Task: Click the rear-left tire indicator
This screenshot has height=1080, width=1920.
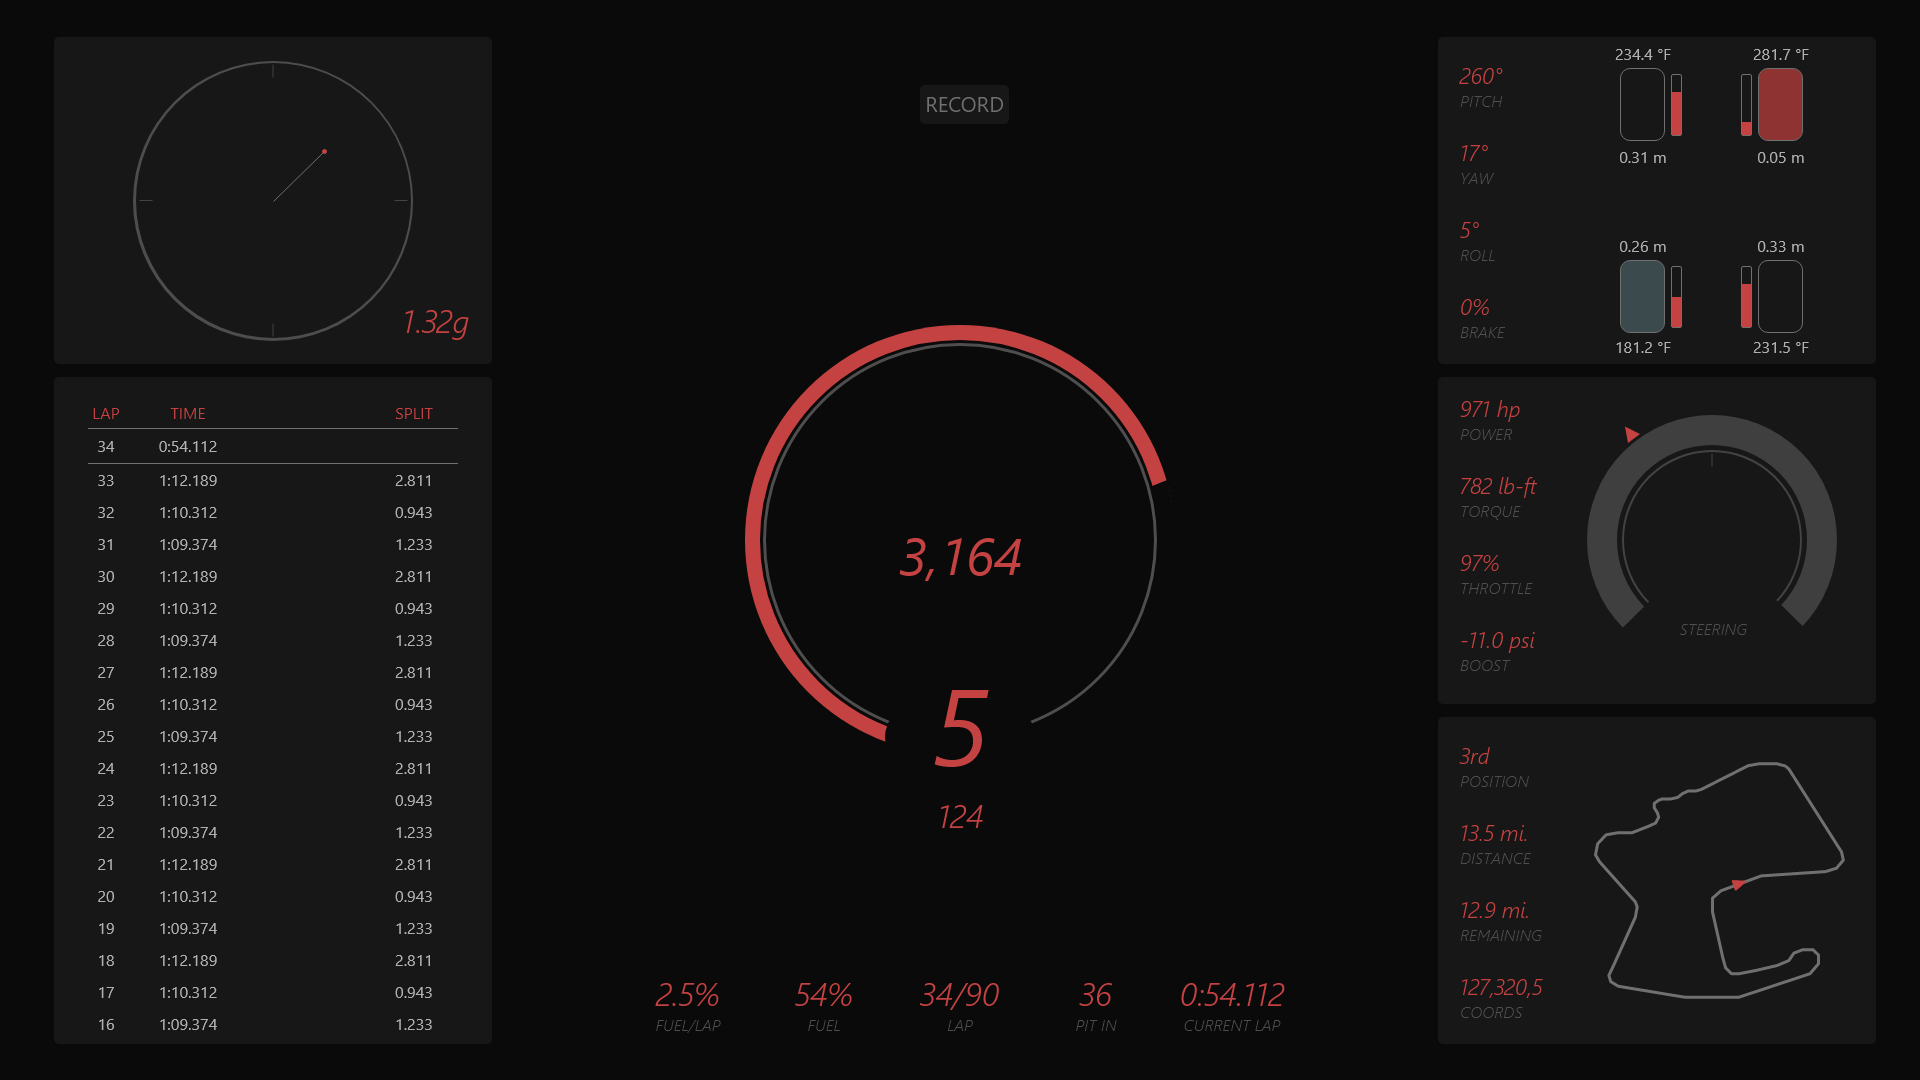Action: [1642, 297]
